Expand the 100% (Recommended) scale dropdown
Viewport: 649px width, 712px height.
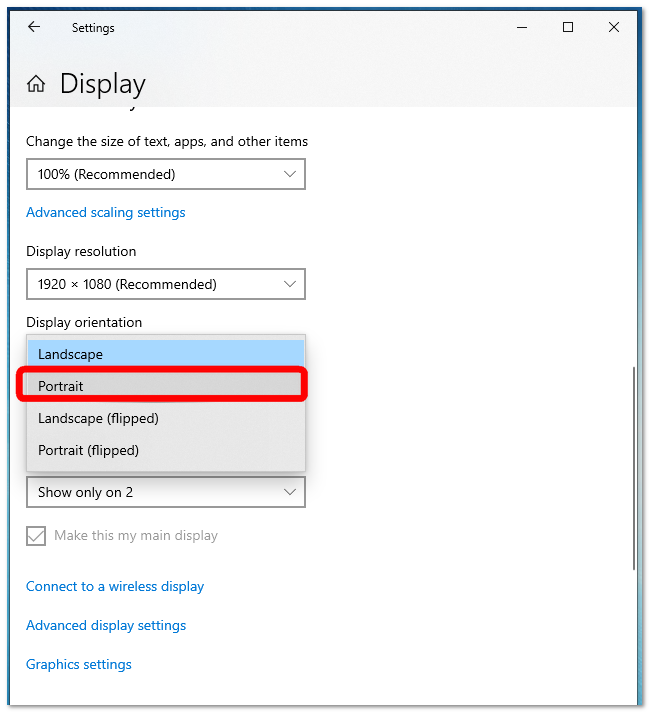[166, 174]
